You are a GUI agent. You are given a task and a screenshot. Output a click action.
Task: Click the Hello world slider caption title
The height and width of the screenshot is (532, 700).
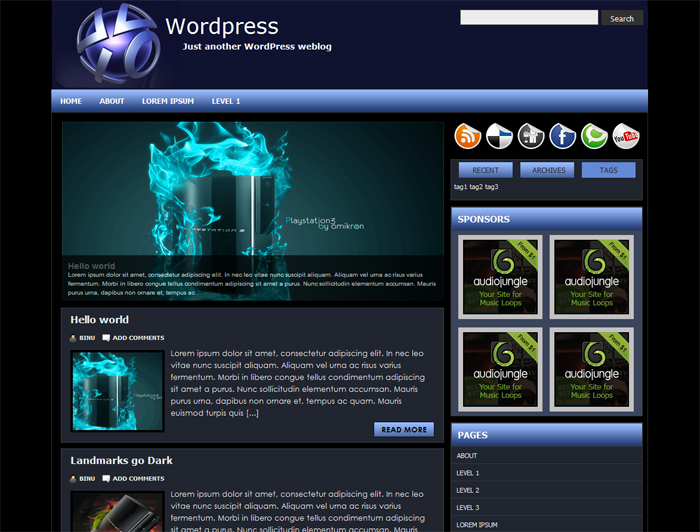[x=92, y=266]
